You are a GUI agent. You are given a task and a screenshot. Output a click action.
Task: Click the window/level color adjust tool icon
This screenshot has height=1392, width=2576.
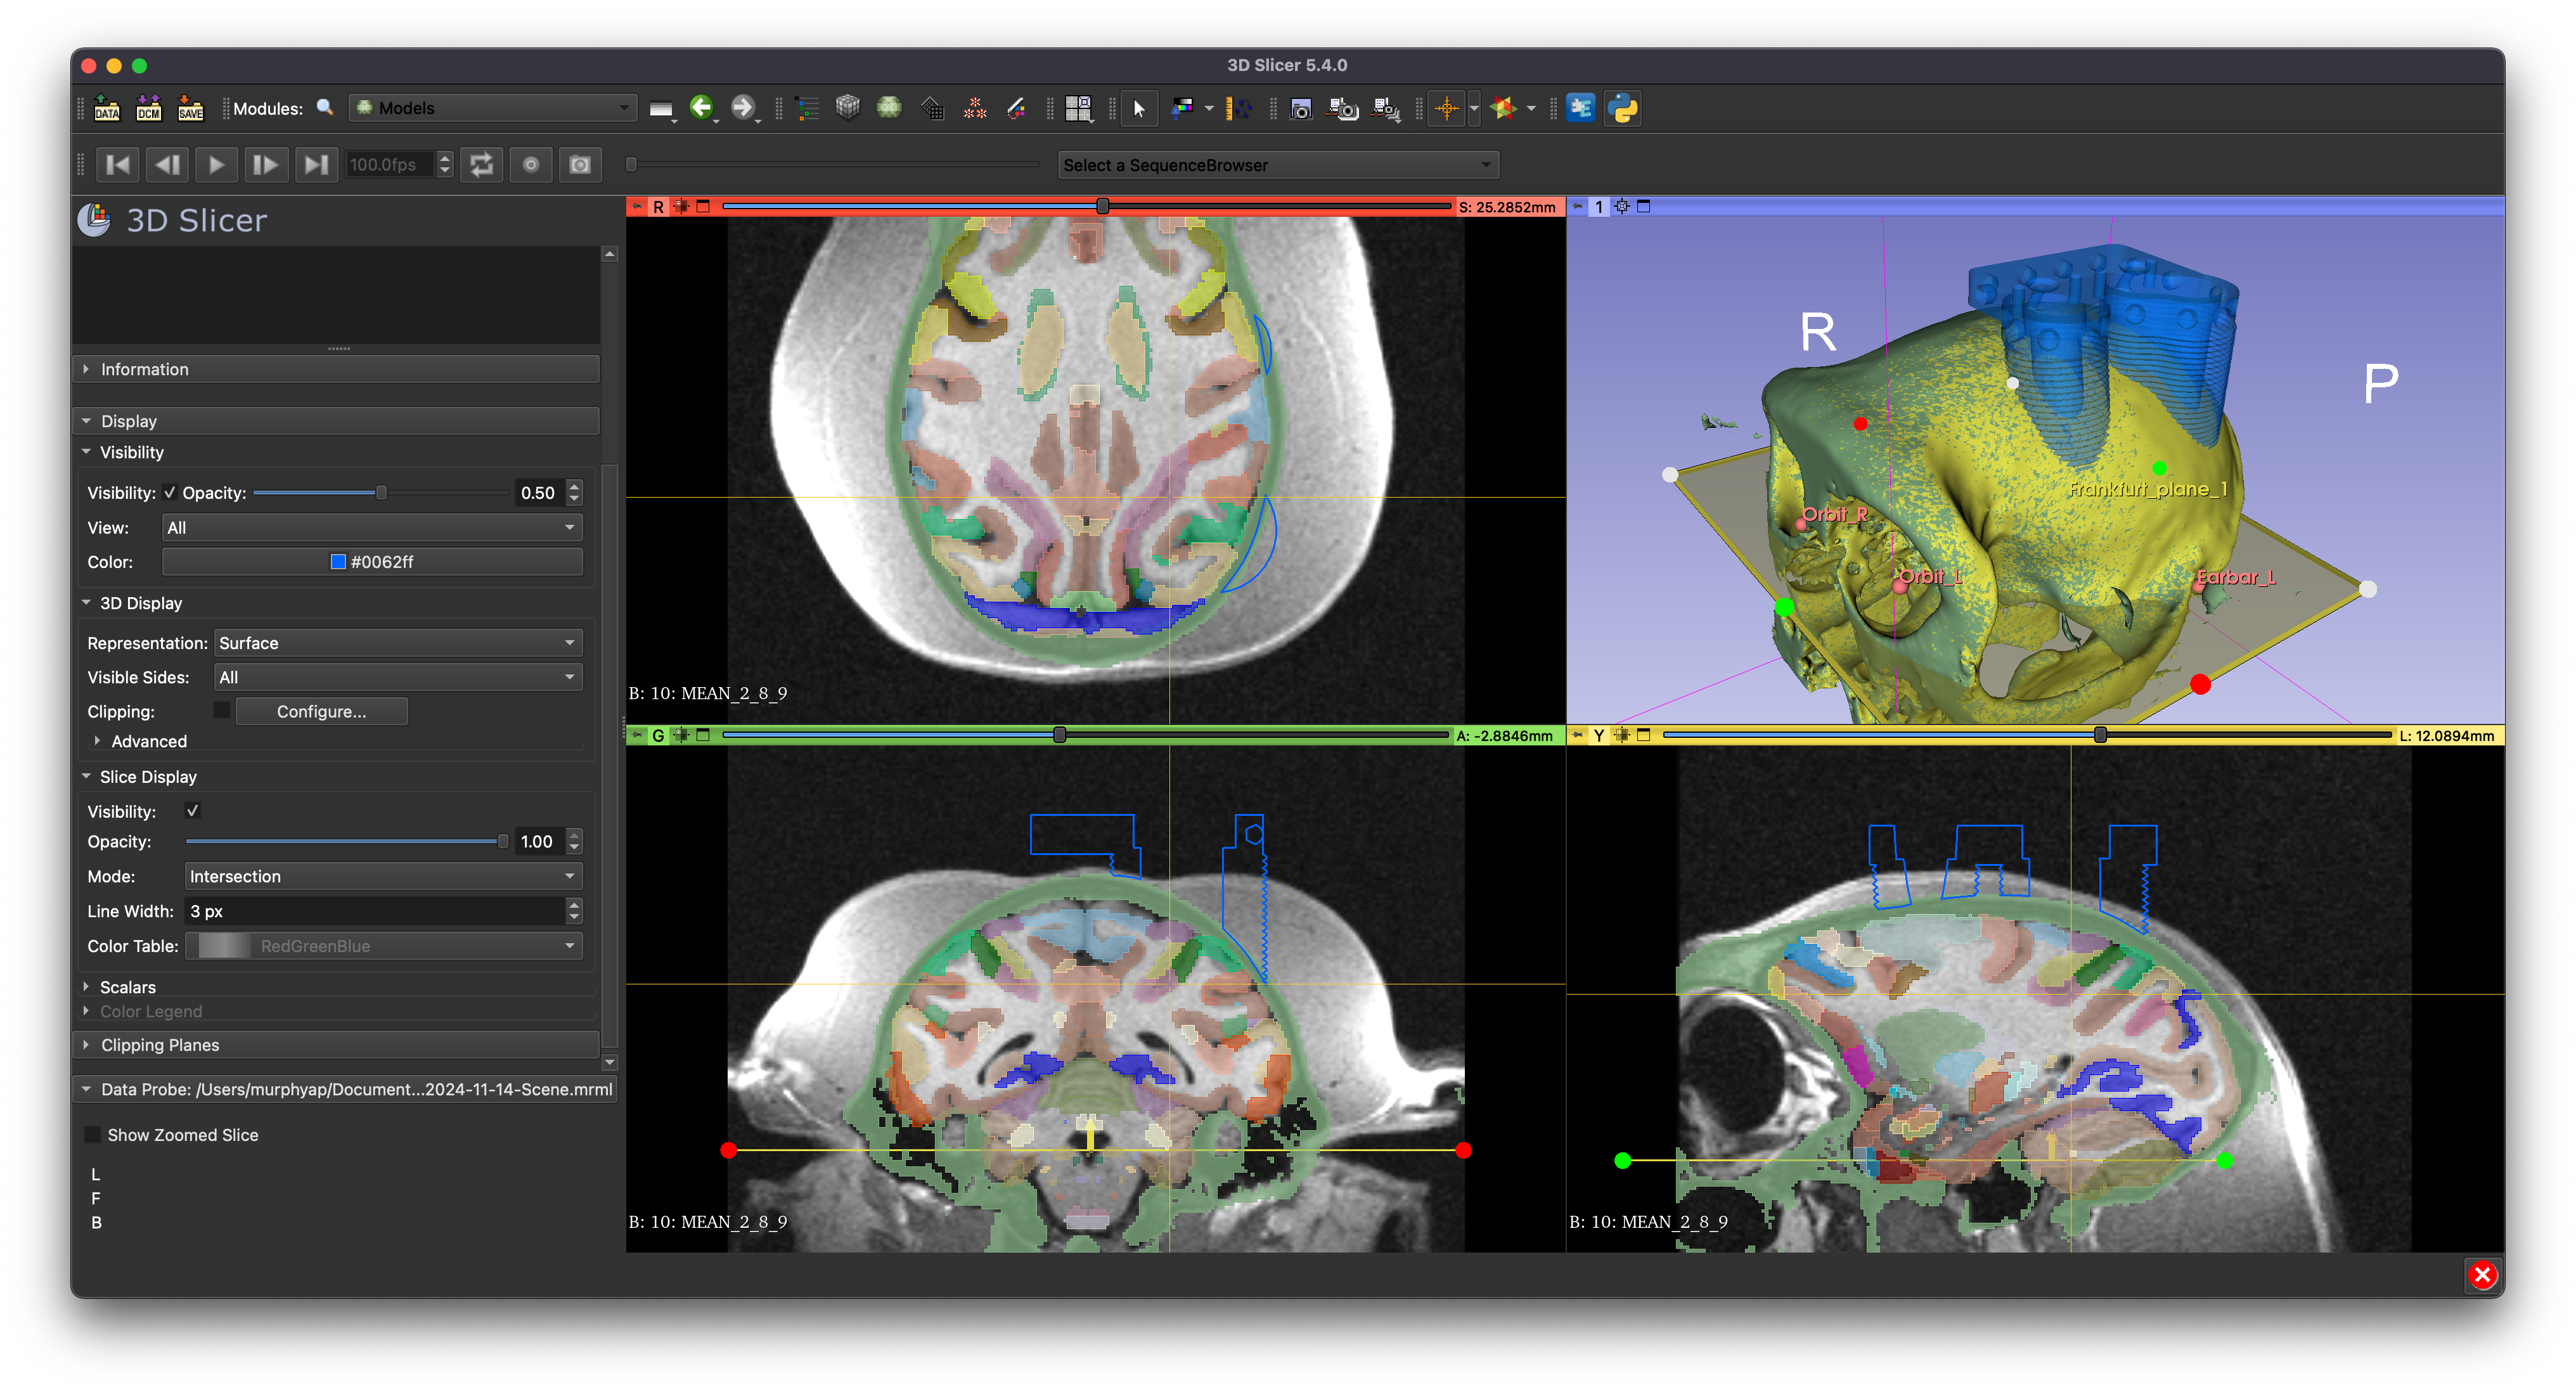click(1183, 108)
